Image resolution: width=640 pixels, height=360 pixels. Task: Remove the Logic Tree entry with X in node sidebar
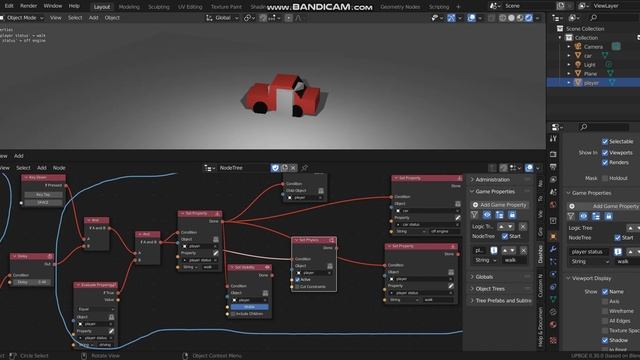tap(523, 227)
